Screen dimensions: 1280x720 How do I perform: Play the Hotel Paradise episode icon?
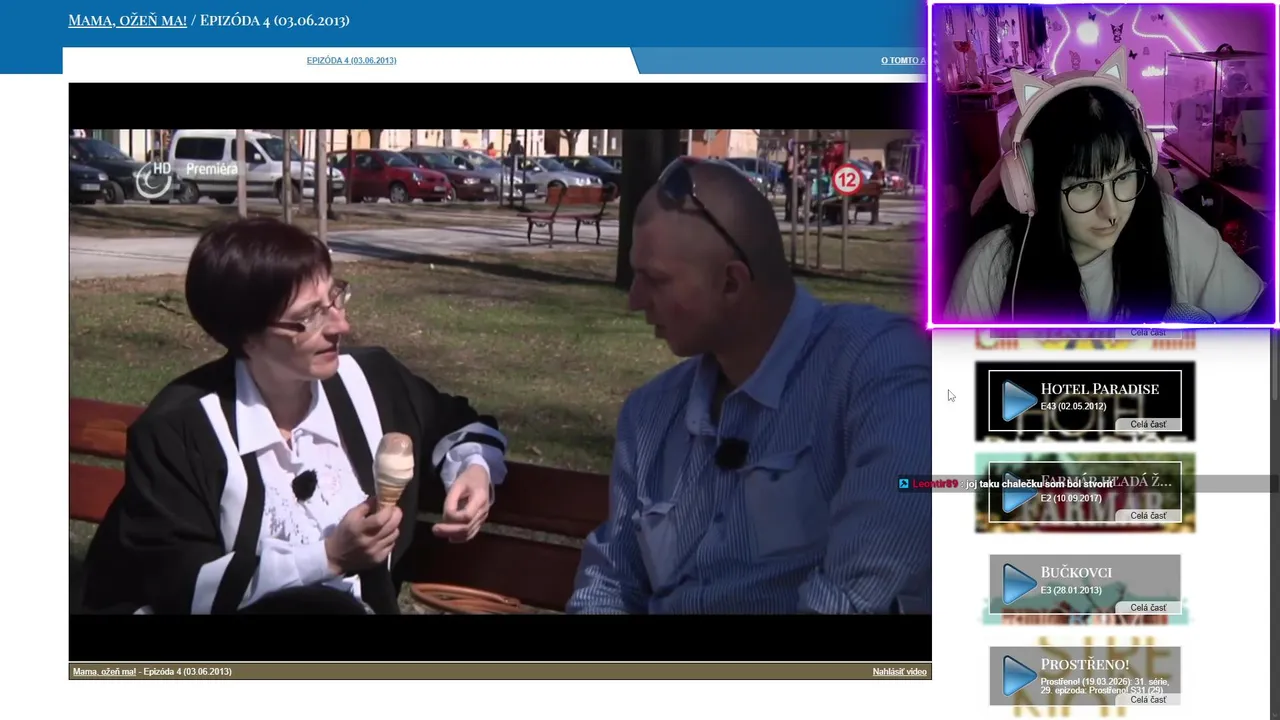click(x=1019, y=400)
